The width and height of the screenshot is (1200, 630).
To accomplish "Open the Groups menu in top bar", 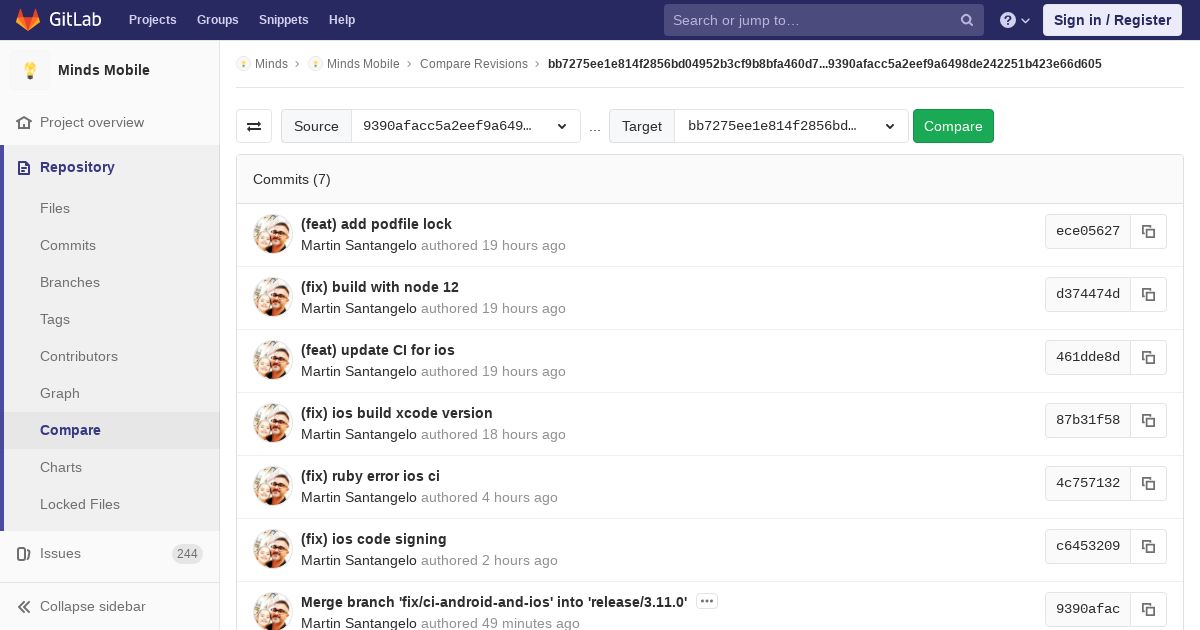I will 217,20.
